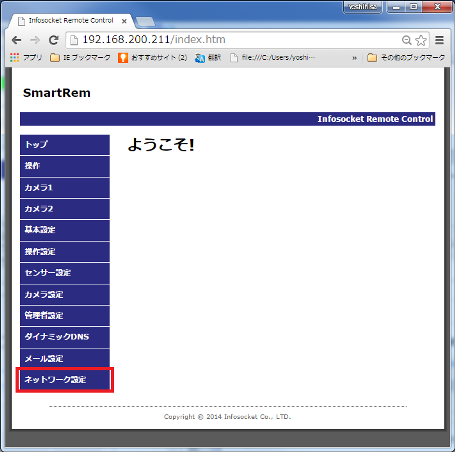Open the IE ブックマーク folder
455x452 pixels.
[80, 58]
